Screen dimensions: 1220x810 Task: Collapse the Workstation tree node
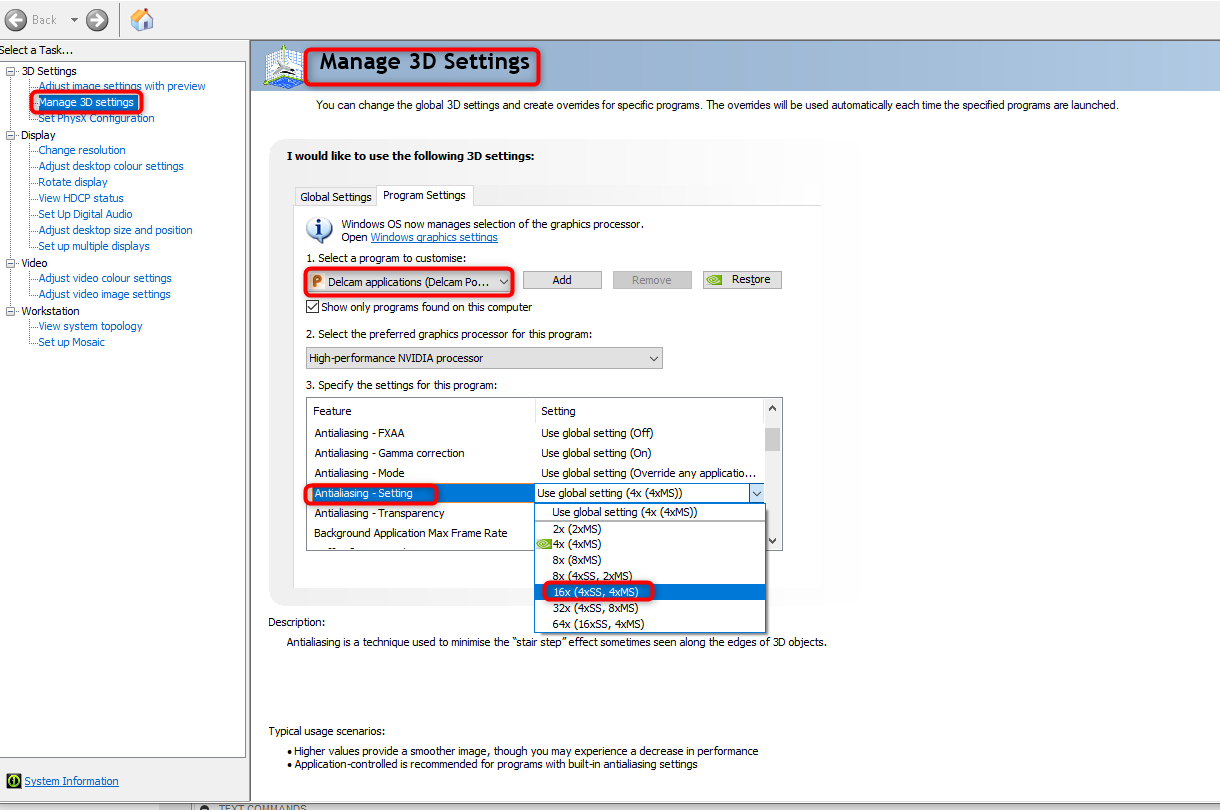point(11,311)
